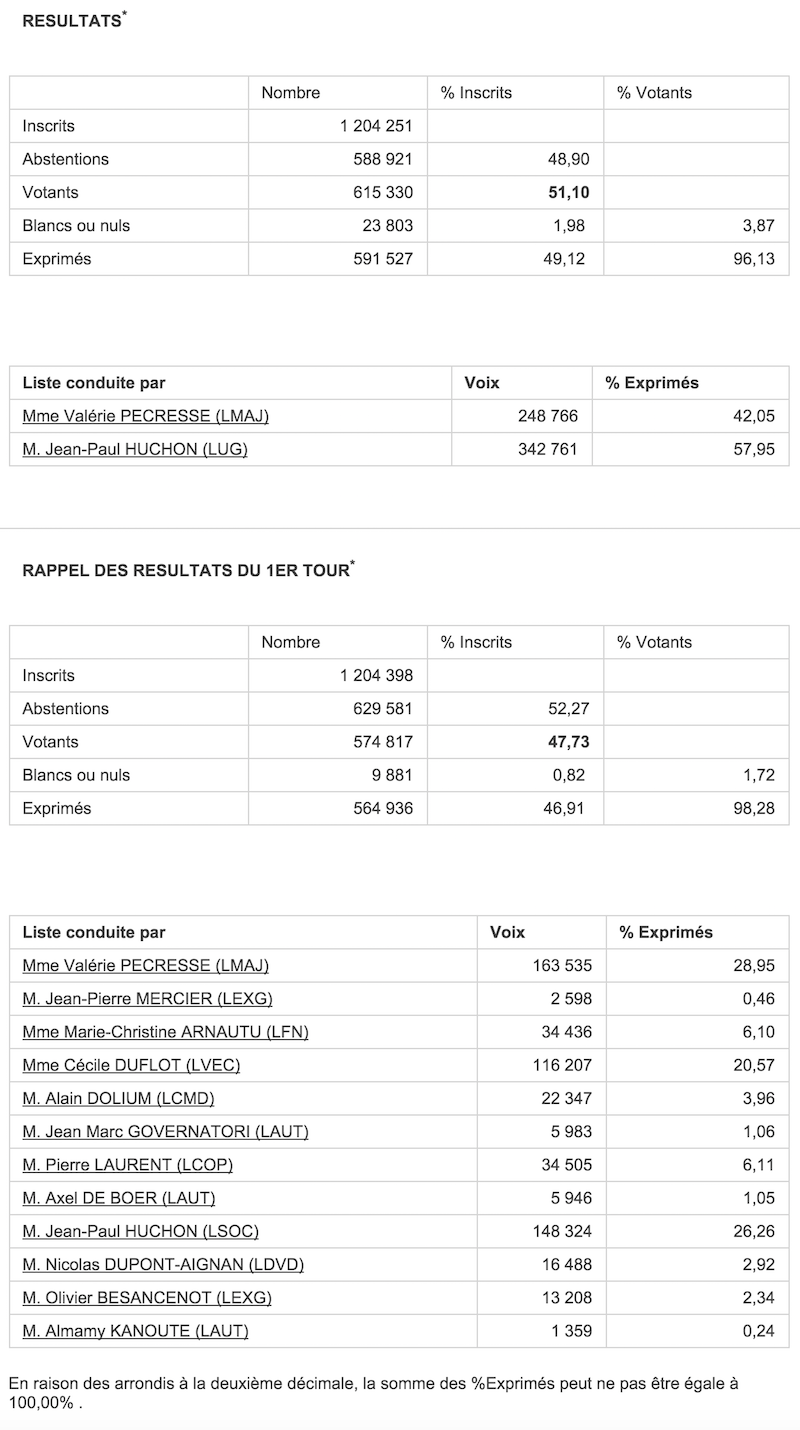Click the bold 51,10 turnout percentage
The width and height of the screenshot is (800, 1430).
[x=565, y=192]
